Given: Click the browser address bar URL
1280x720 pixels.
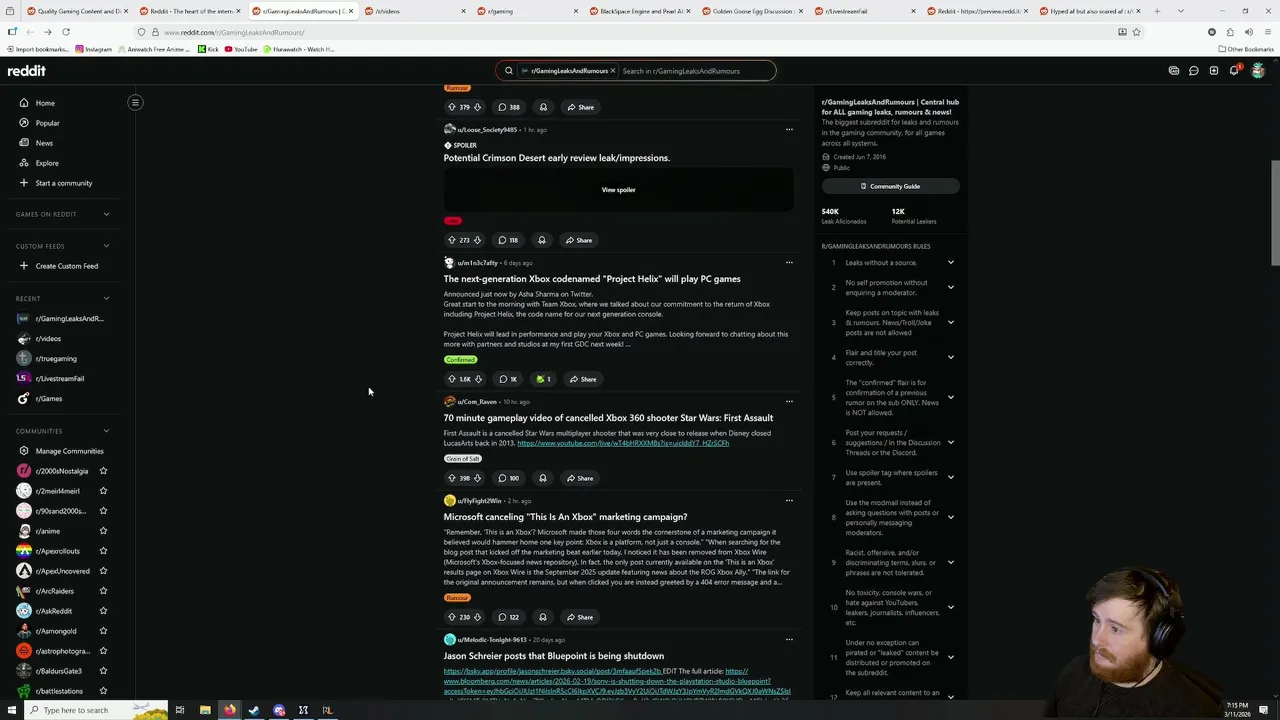Looking at the screenshot, I should click(234, 32).
